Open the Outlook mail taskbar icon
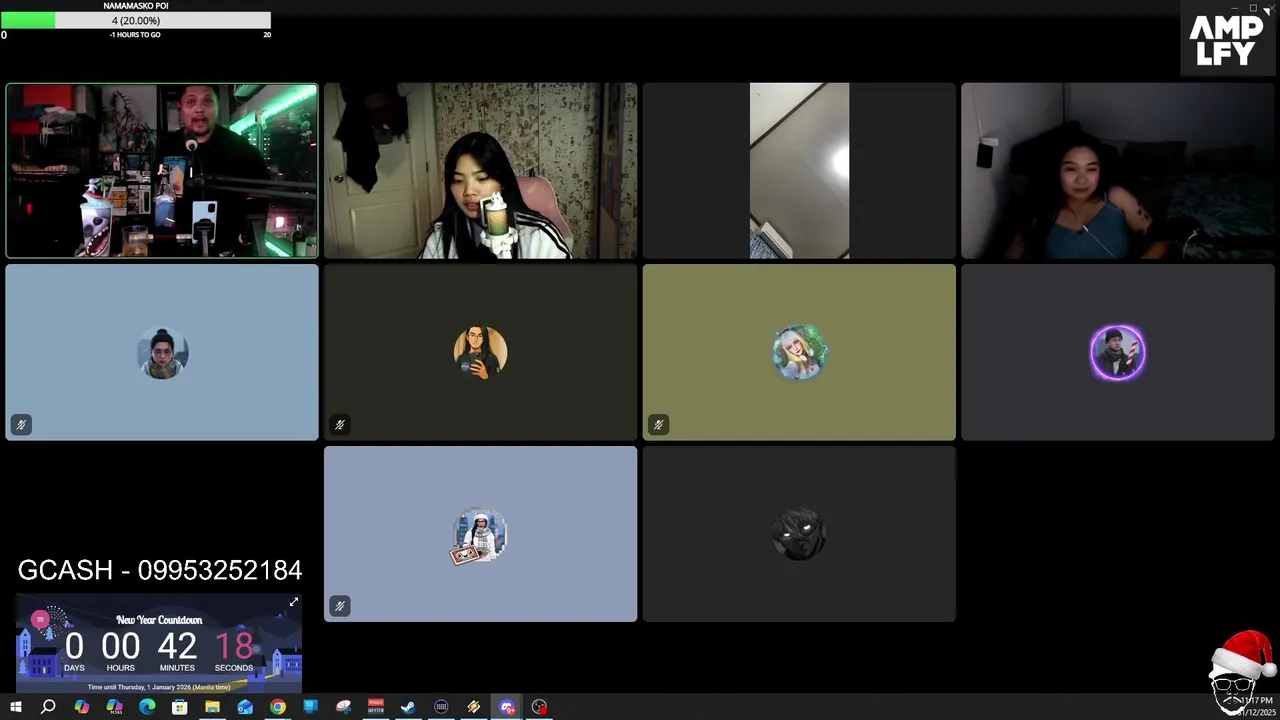 245,707
